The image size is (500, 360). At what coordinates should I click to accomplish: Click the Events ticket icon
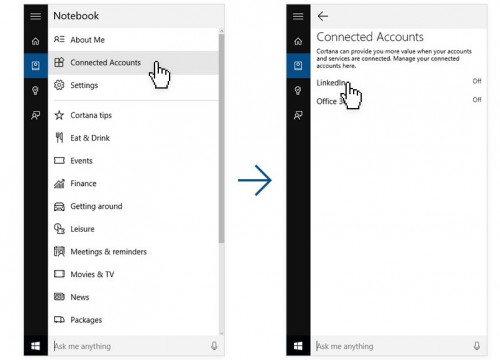59,161
